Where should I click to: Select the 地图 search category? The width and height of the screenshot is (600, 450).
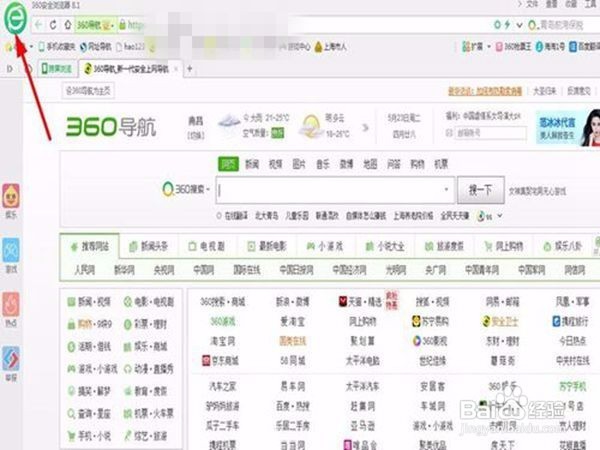point(370,164)
